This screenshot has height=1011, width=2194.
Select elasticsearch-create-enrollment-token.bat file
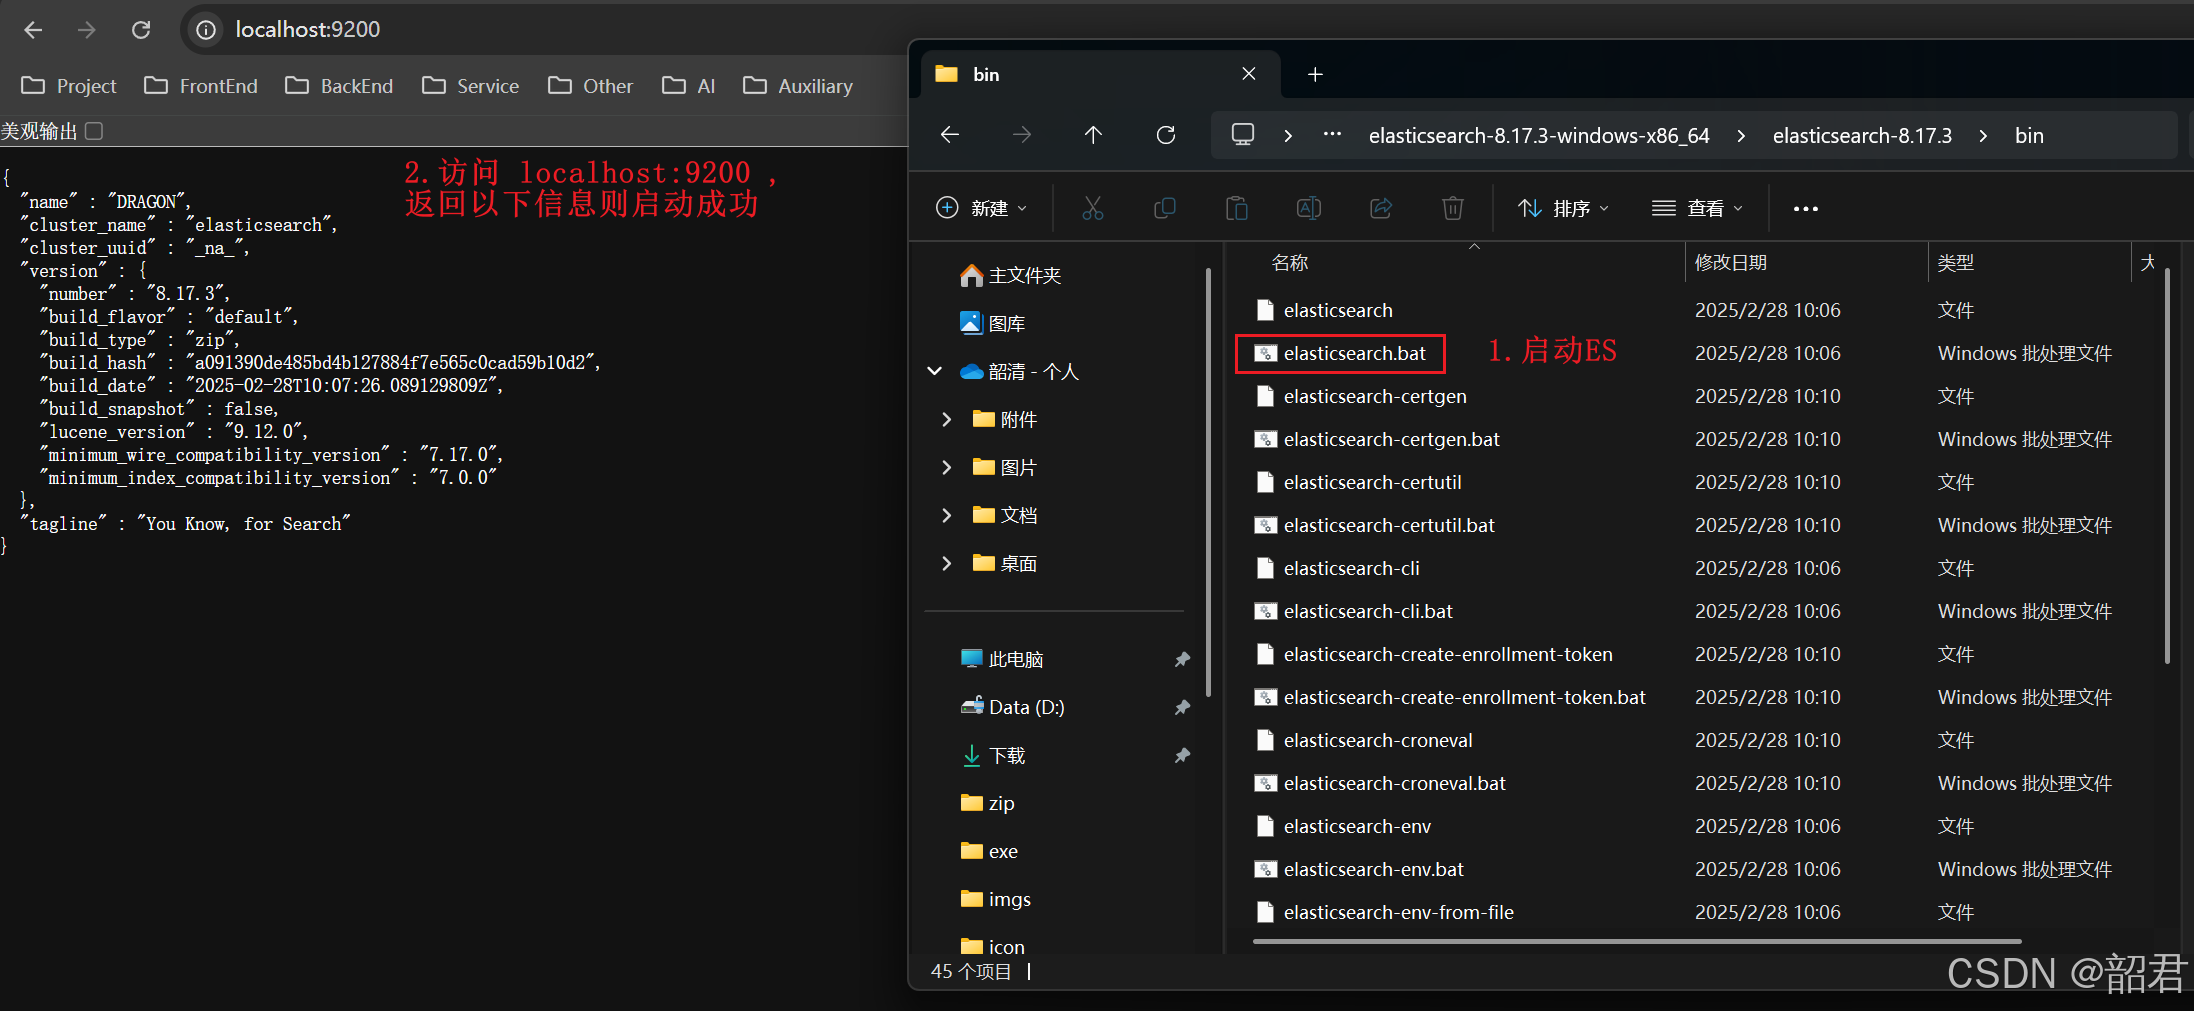point(1450,697)
